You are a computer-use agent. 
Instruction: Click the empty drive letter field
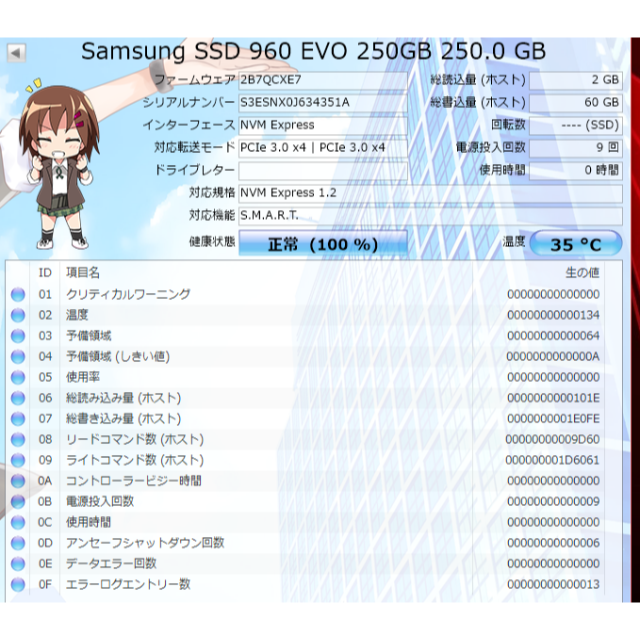323,171
